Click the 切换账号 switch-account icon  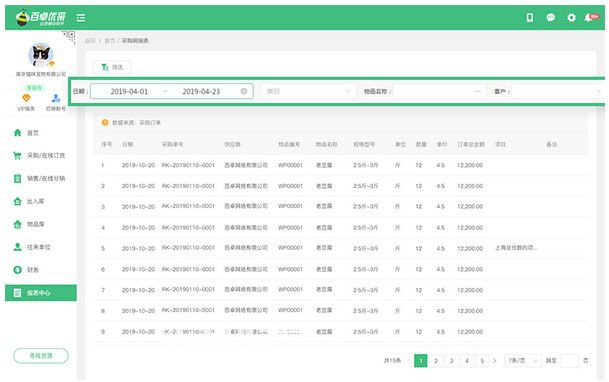click(56, 98)
